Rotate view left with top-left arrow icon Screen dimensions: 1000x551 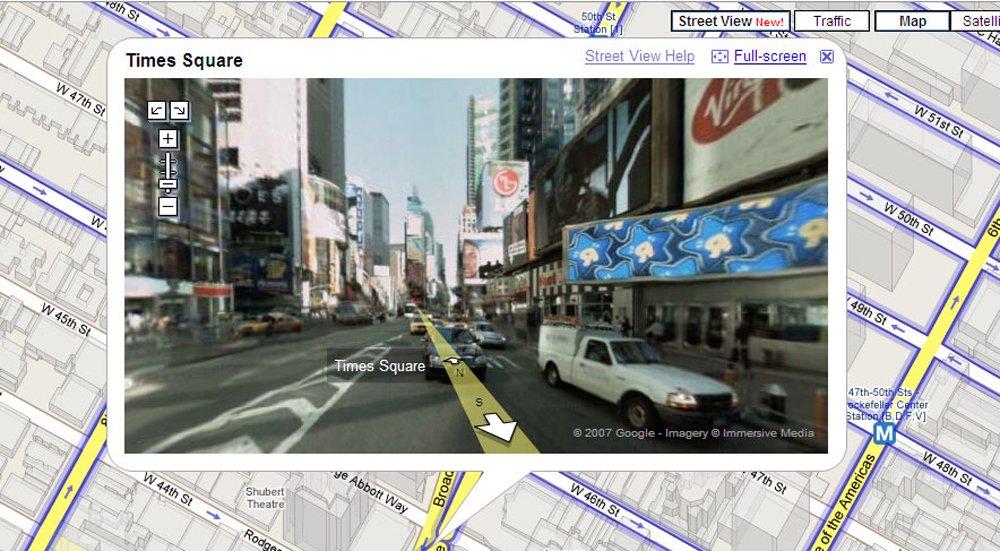pyautogui.click(x=156, y=110)
